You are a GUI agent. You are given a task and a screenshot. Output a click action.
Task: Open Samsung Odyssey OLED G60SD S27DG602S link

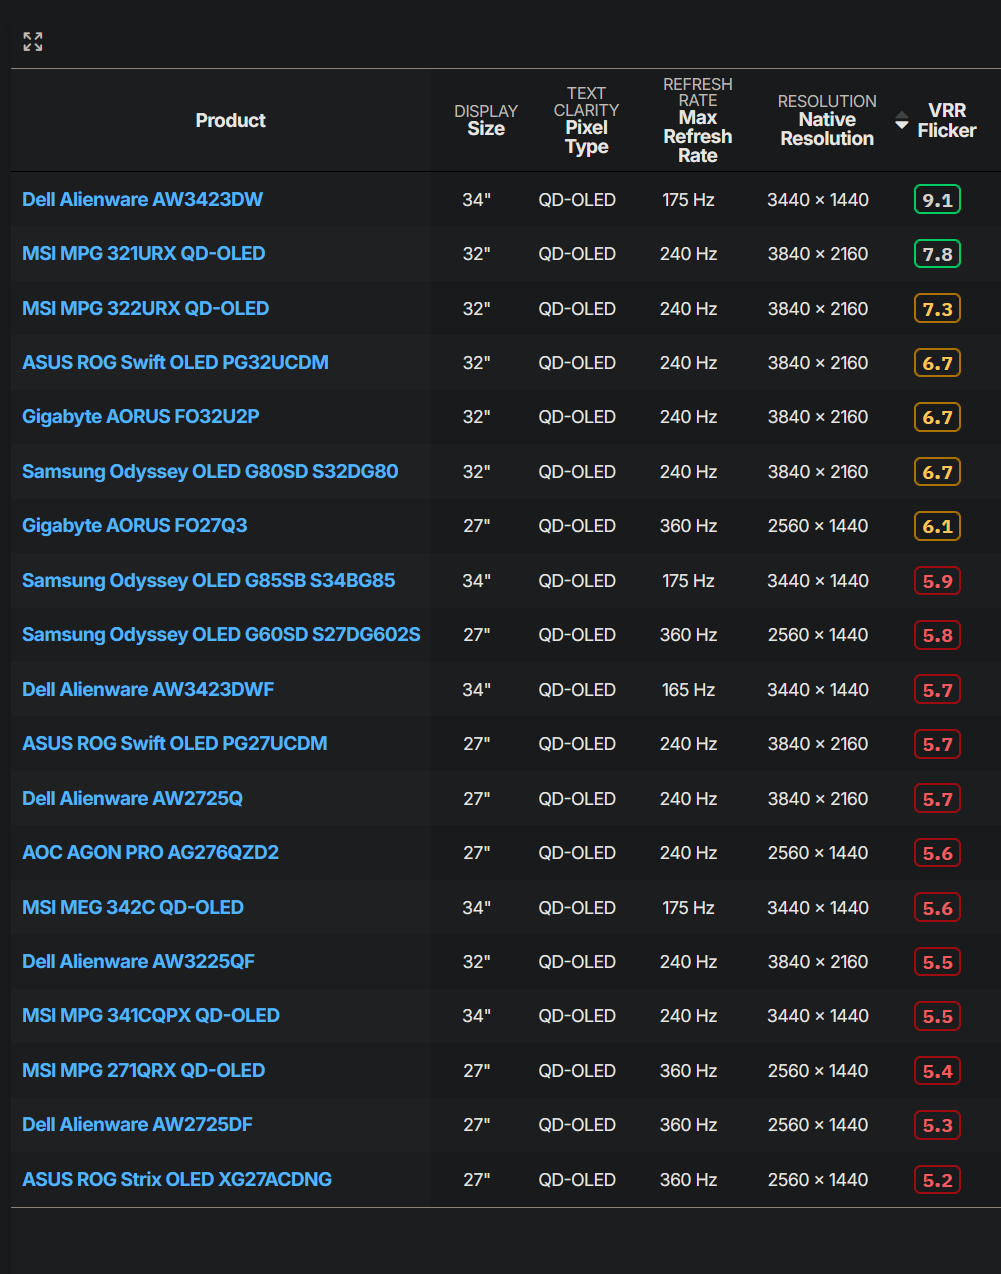(x=221, y=635)
